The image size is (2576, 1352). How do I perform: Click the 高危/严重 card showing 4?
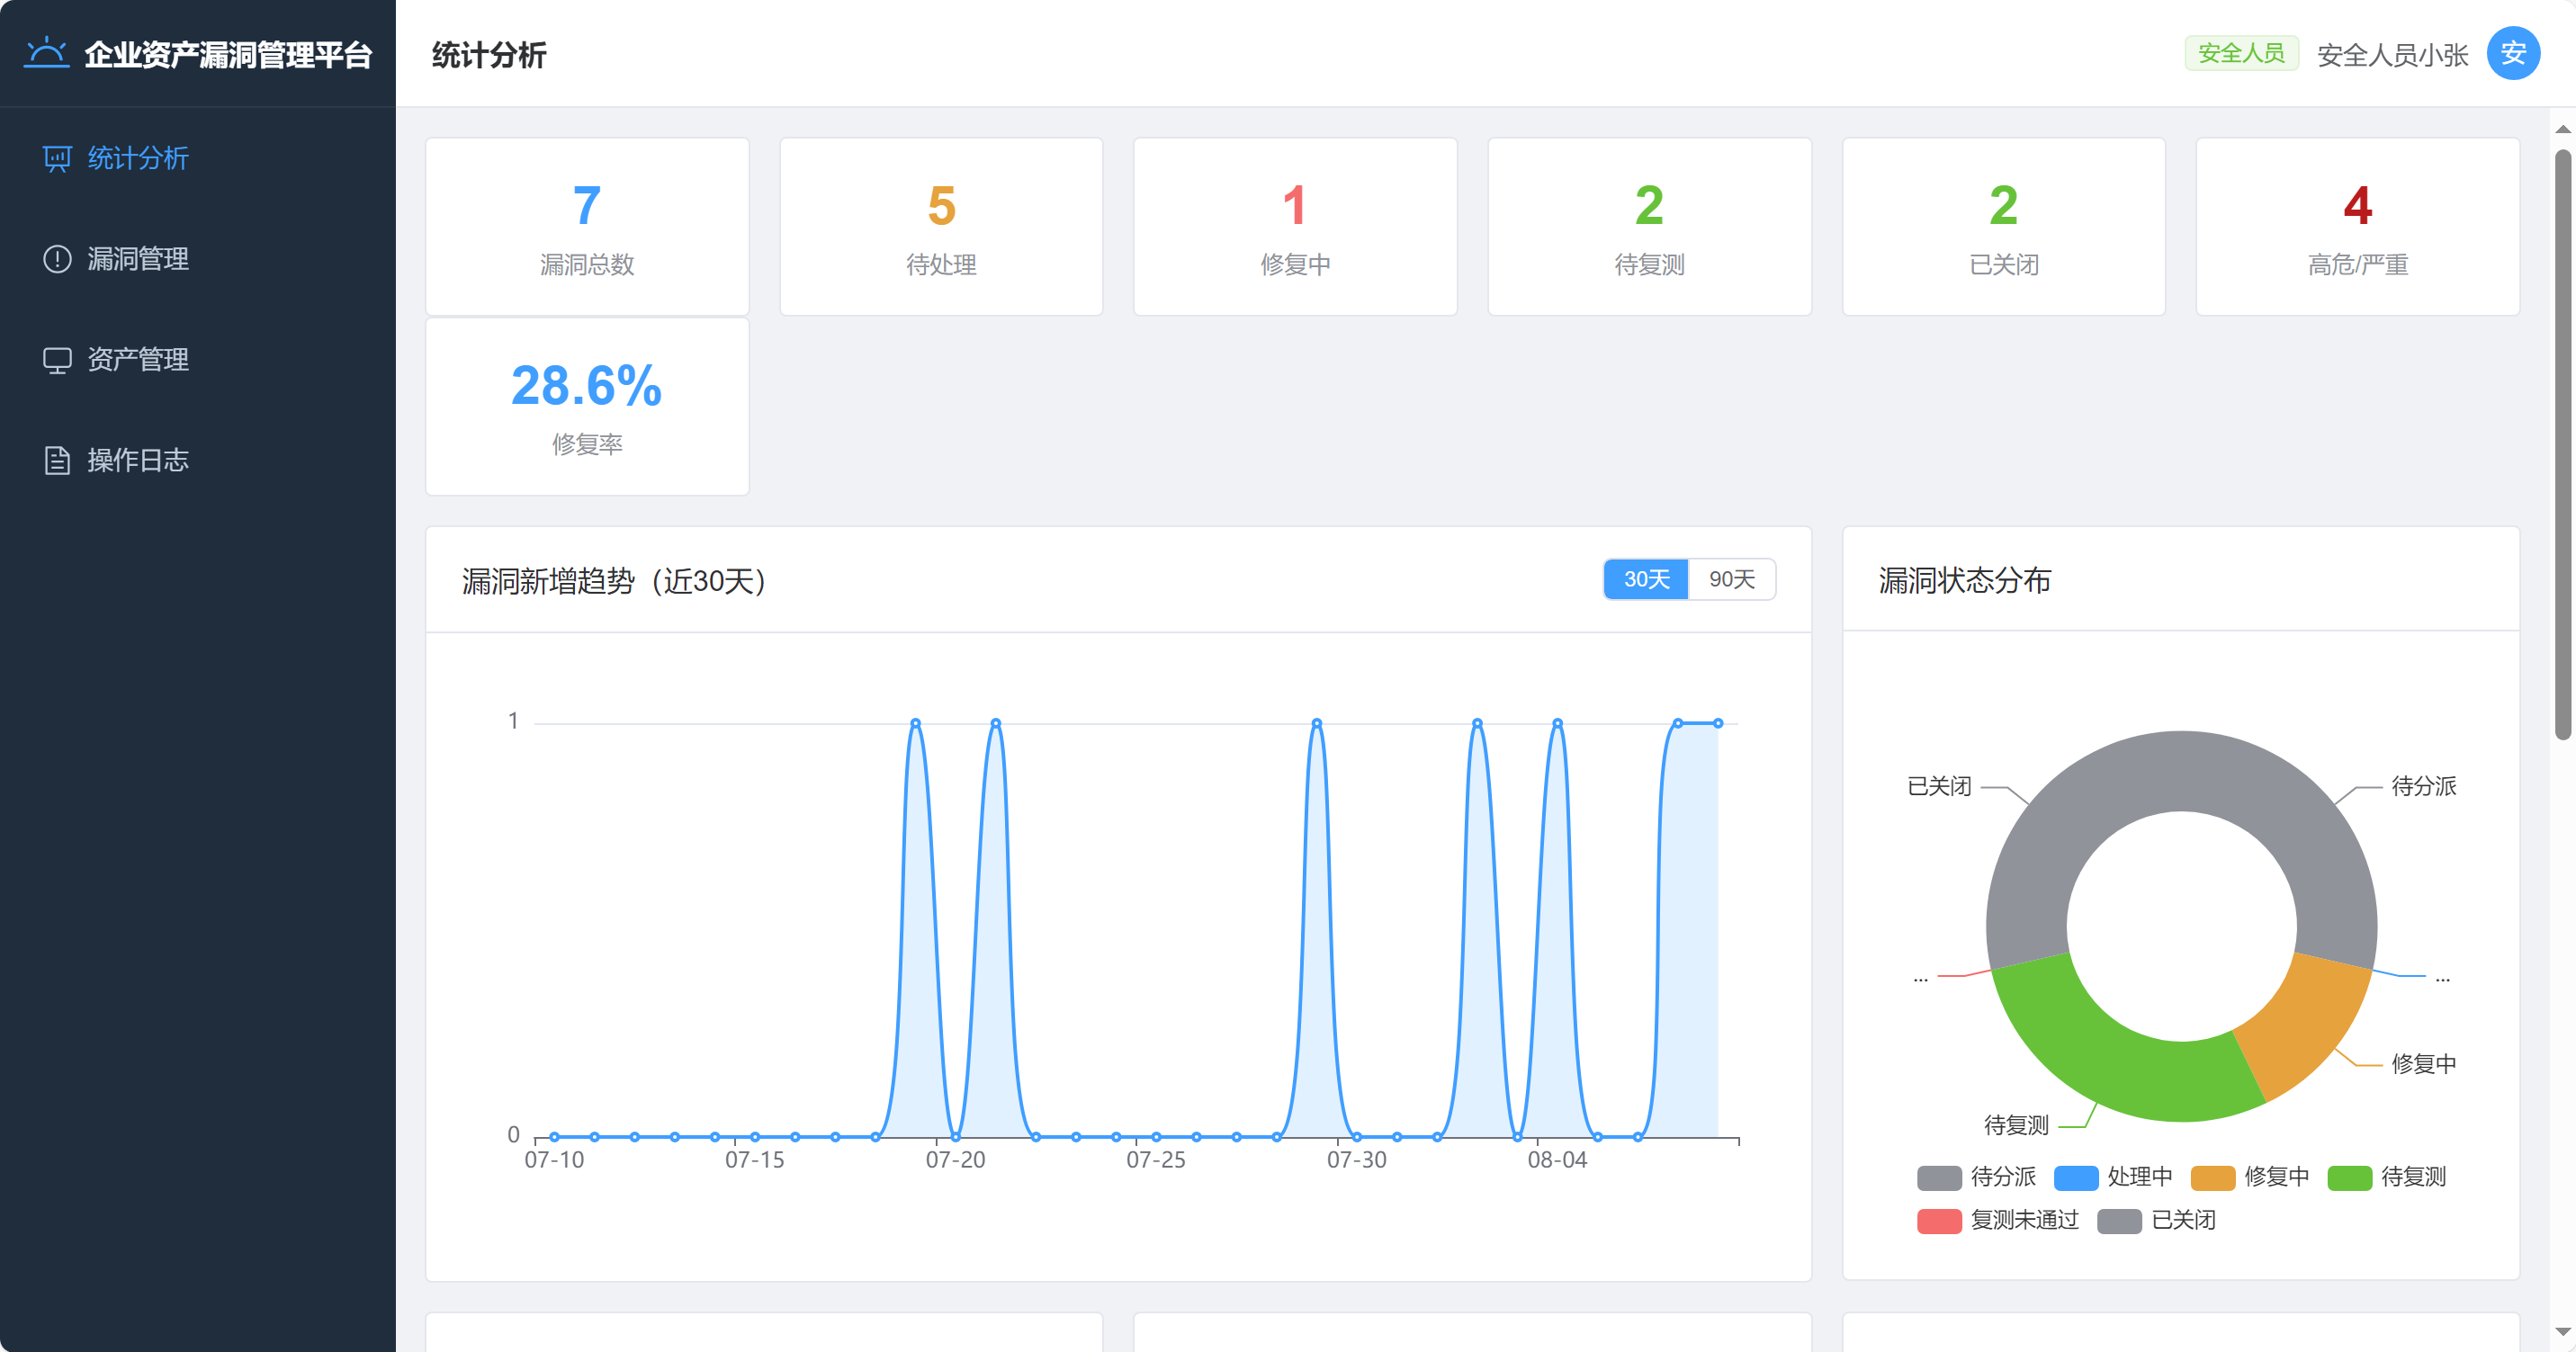point(2358,227)
